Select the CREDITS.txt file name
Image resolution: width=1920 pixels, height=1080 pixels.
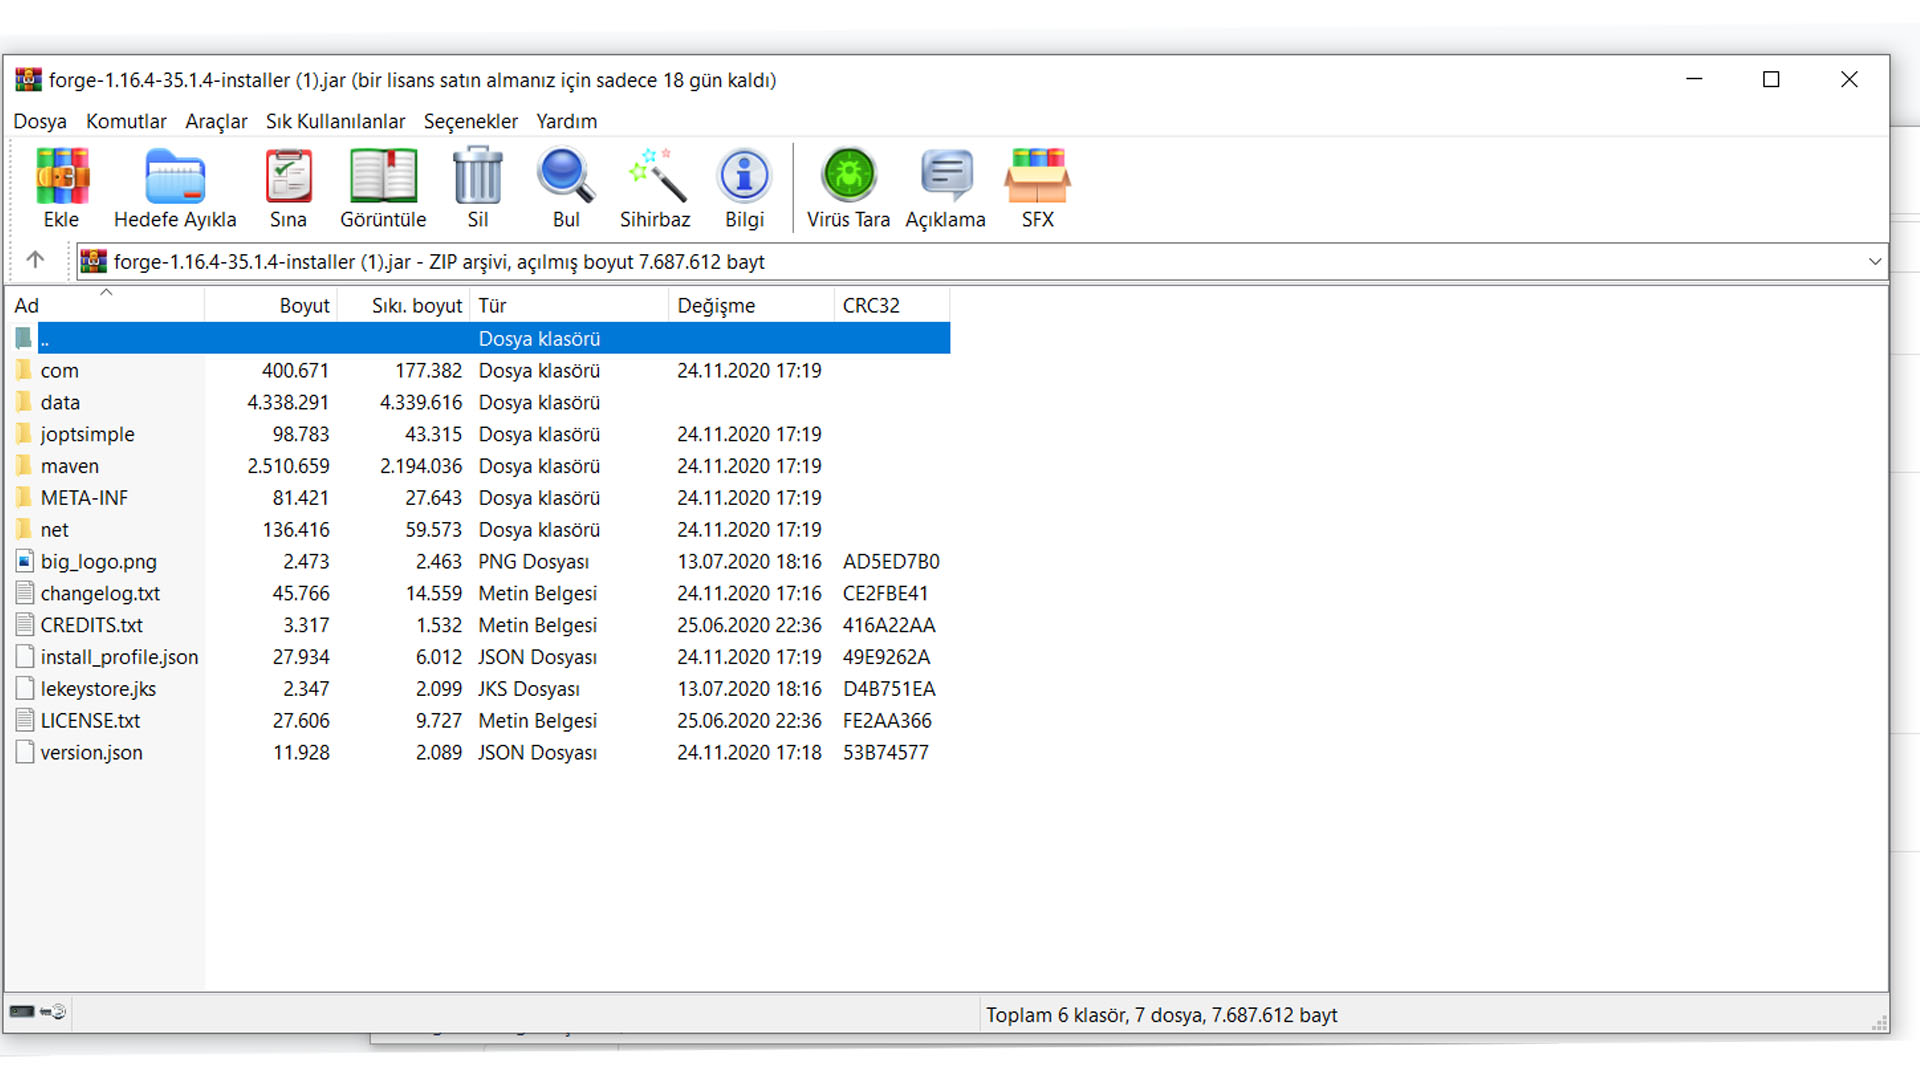(x=92, y=625)
